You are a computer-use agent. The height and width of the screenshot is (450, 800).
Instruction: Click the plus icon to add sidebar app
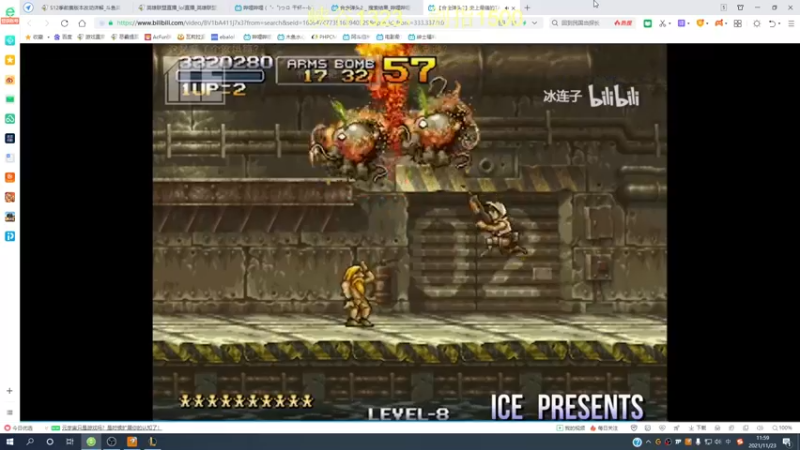10,391
